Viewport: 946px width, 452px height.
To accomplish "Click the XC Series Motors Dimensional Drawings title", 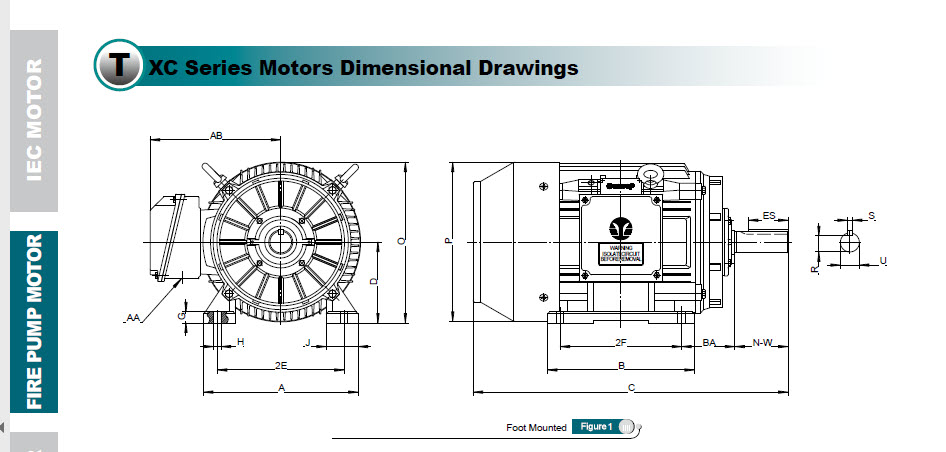I will pyautogui.click(x=363, y=68).
